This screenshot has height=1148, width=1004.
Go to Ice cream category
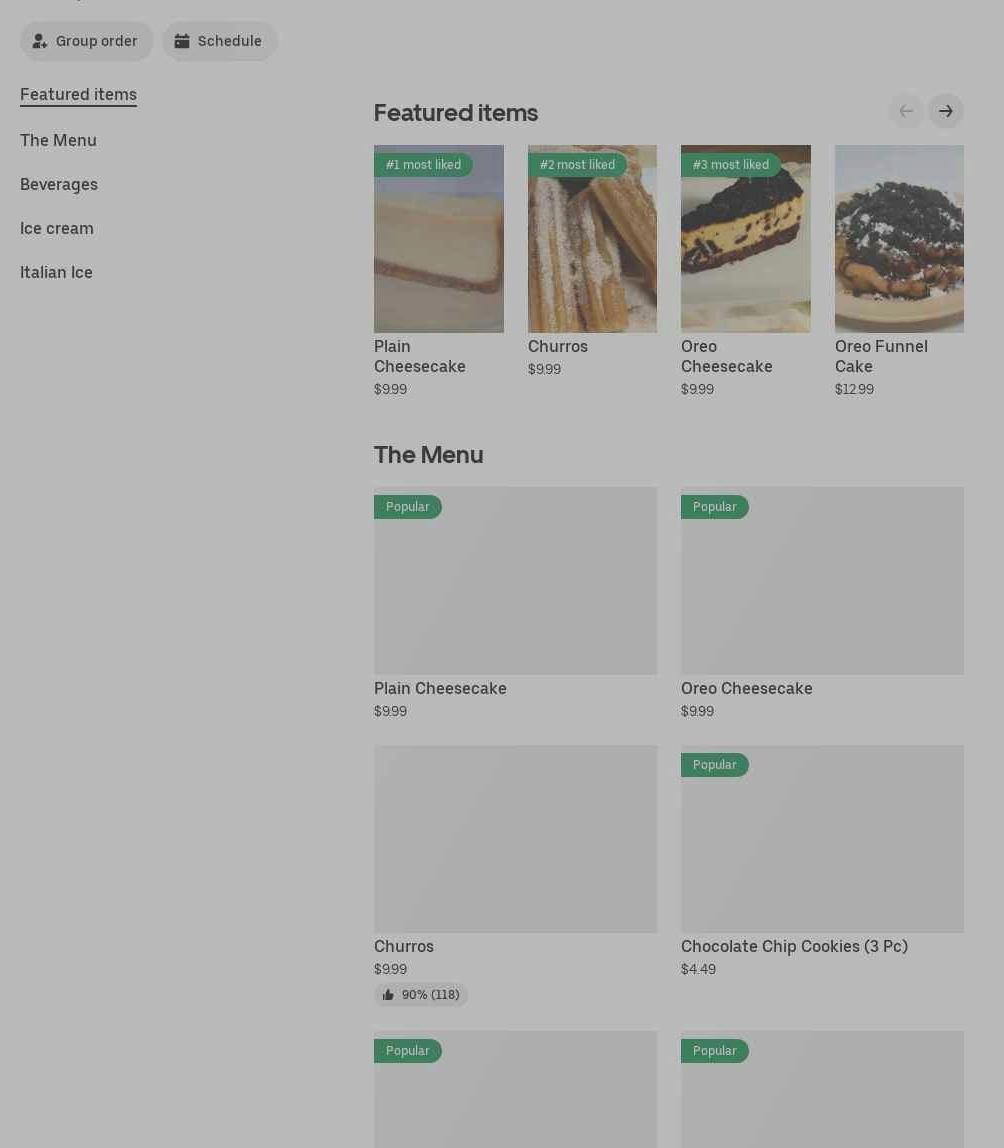tap(57, 228)
